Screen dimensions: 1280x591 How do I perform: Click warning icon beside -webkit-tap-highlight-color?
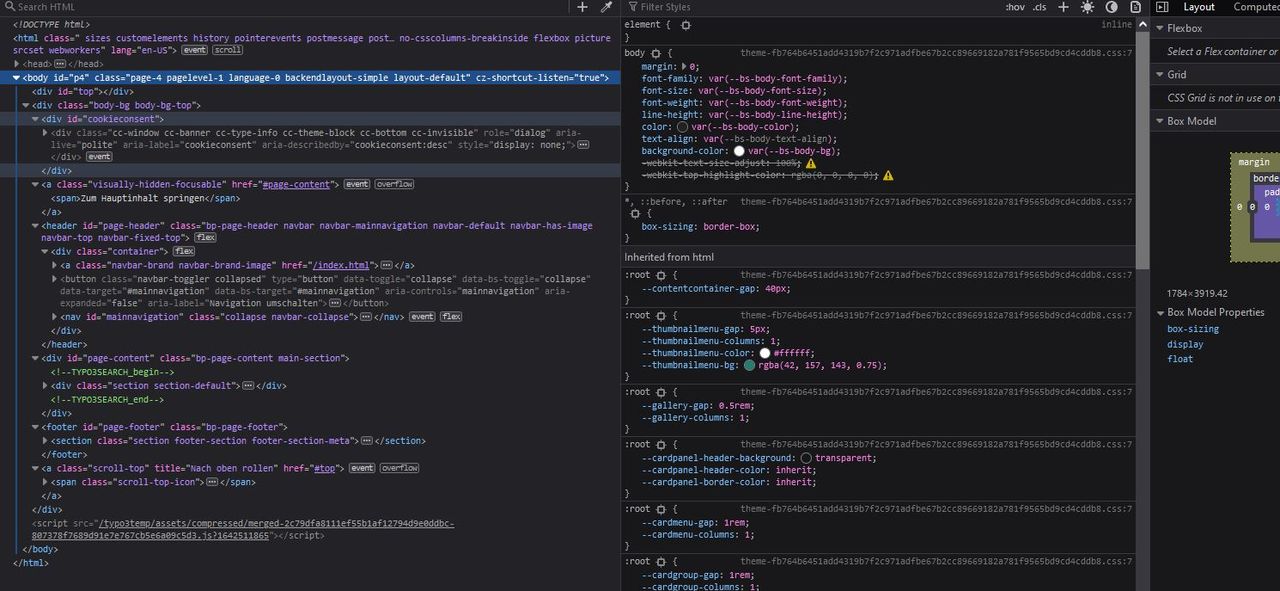[x=888, y=175]
